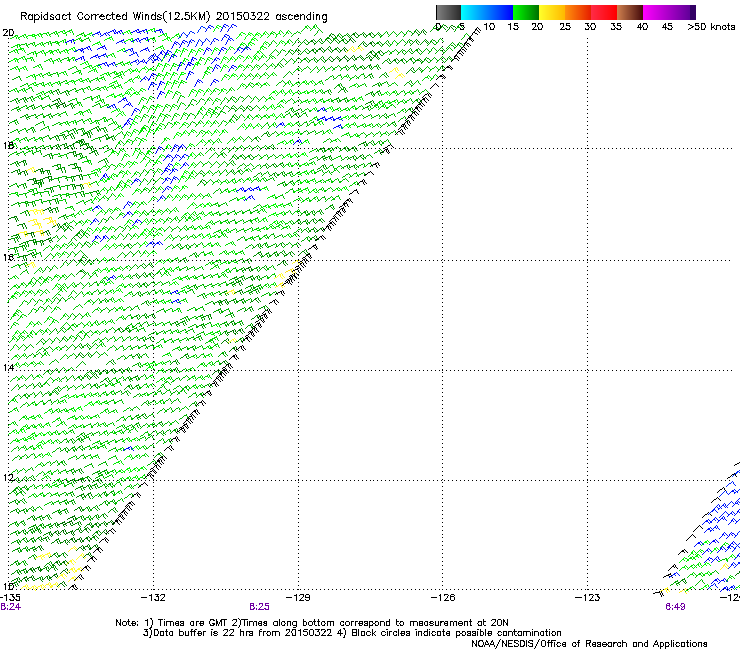The image size is (740, 650).
Task: Click the latitude label '12'
Action: pos(8,478)
